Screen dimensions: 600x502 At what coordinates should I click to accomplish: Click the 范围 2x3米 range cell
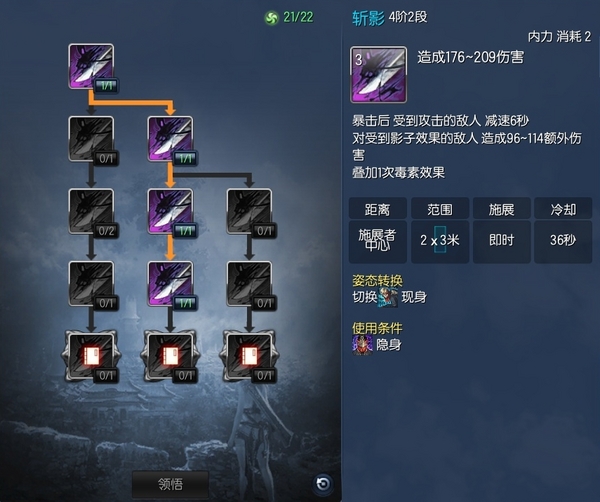point(440,241)
